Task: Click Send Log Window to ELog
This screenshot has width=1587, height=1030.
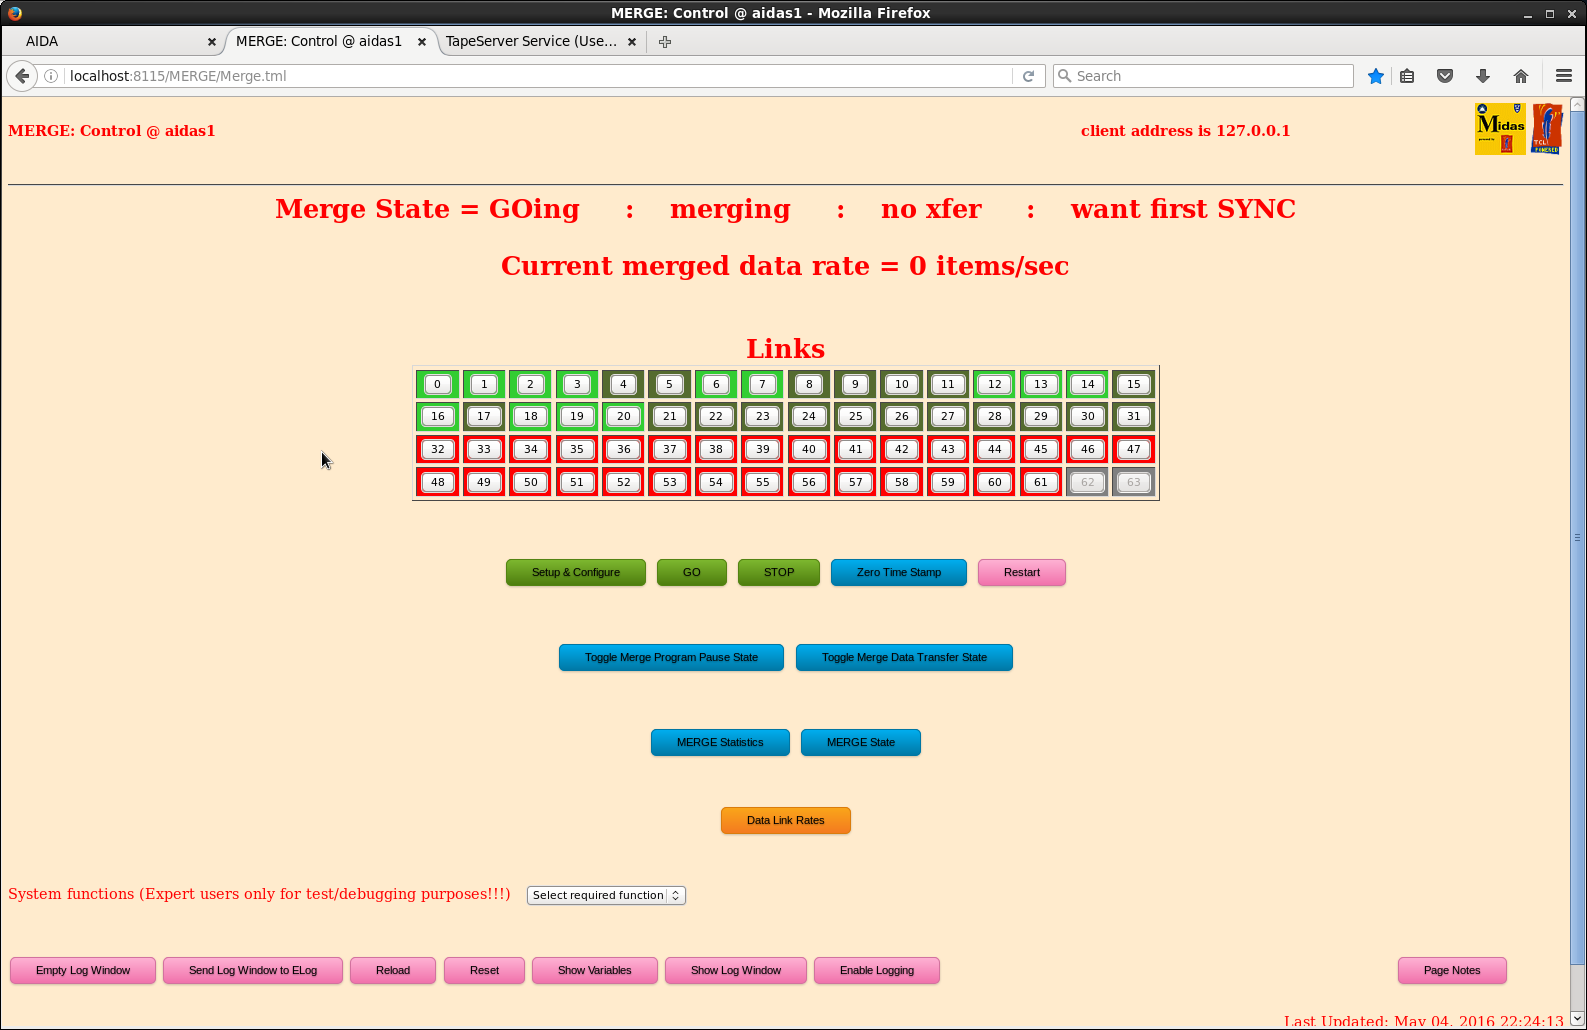Action: point(253,970)
